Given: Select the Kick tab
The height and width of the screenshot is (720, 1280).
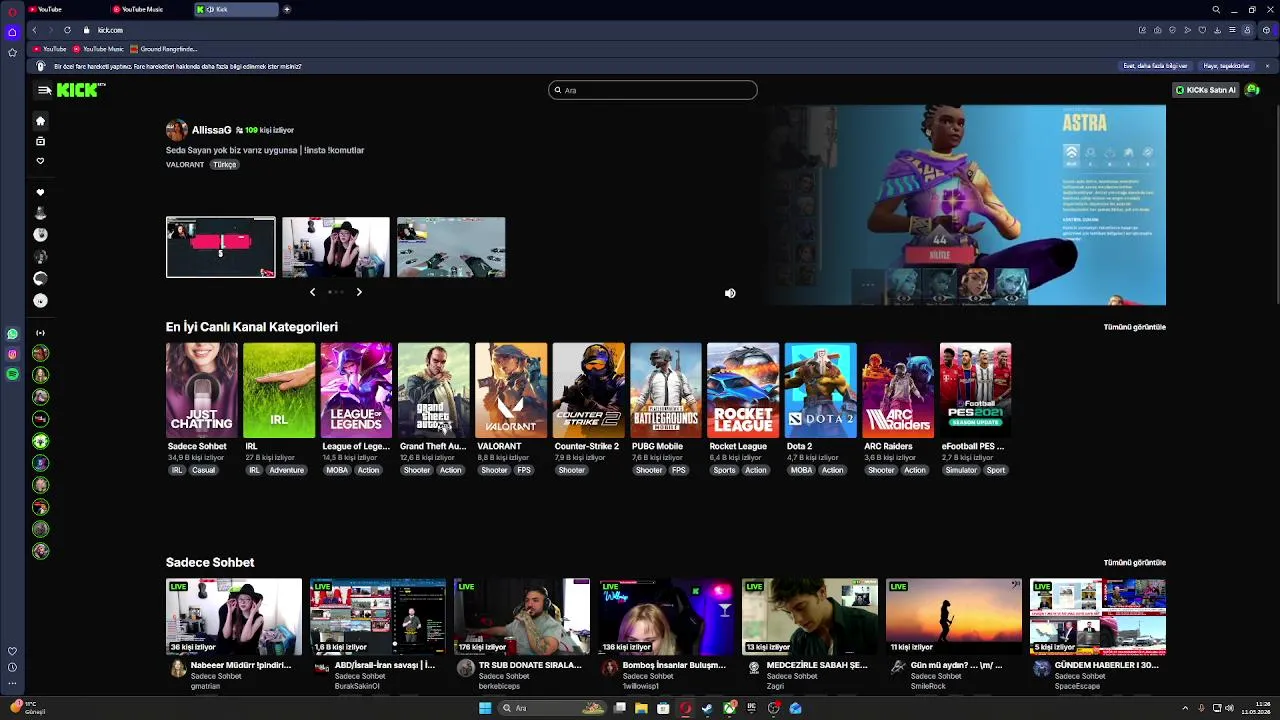Looking at the screenshot, I should coord(236,9).
